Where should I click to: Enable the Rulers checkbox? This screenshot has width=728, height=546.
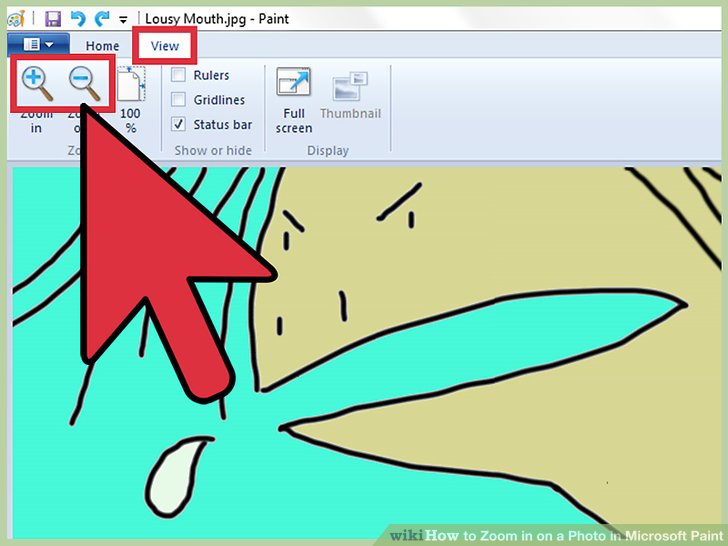coord(178,75)
